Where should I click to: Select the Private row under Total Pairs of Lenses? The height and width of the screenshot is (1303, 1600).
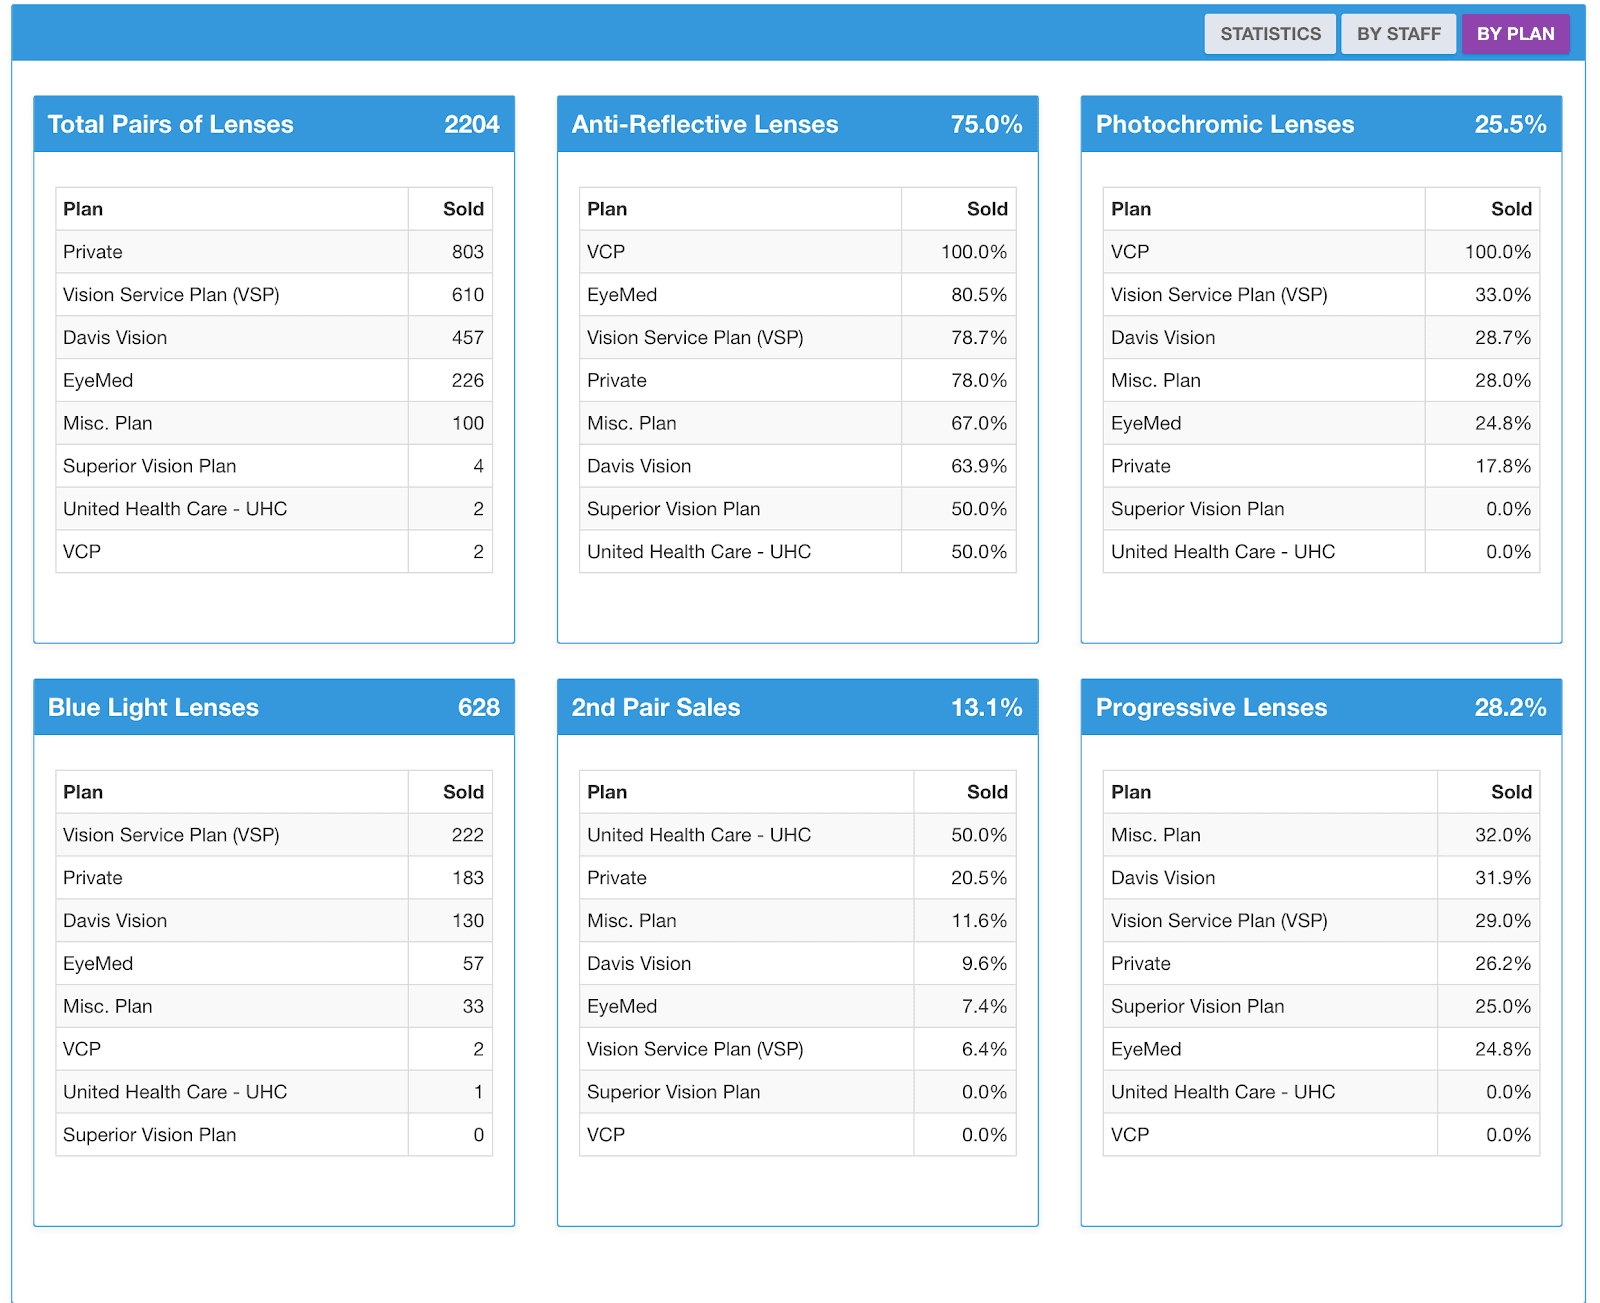tap(232, 251)
